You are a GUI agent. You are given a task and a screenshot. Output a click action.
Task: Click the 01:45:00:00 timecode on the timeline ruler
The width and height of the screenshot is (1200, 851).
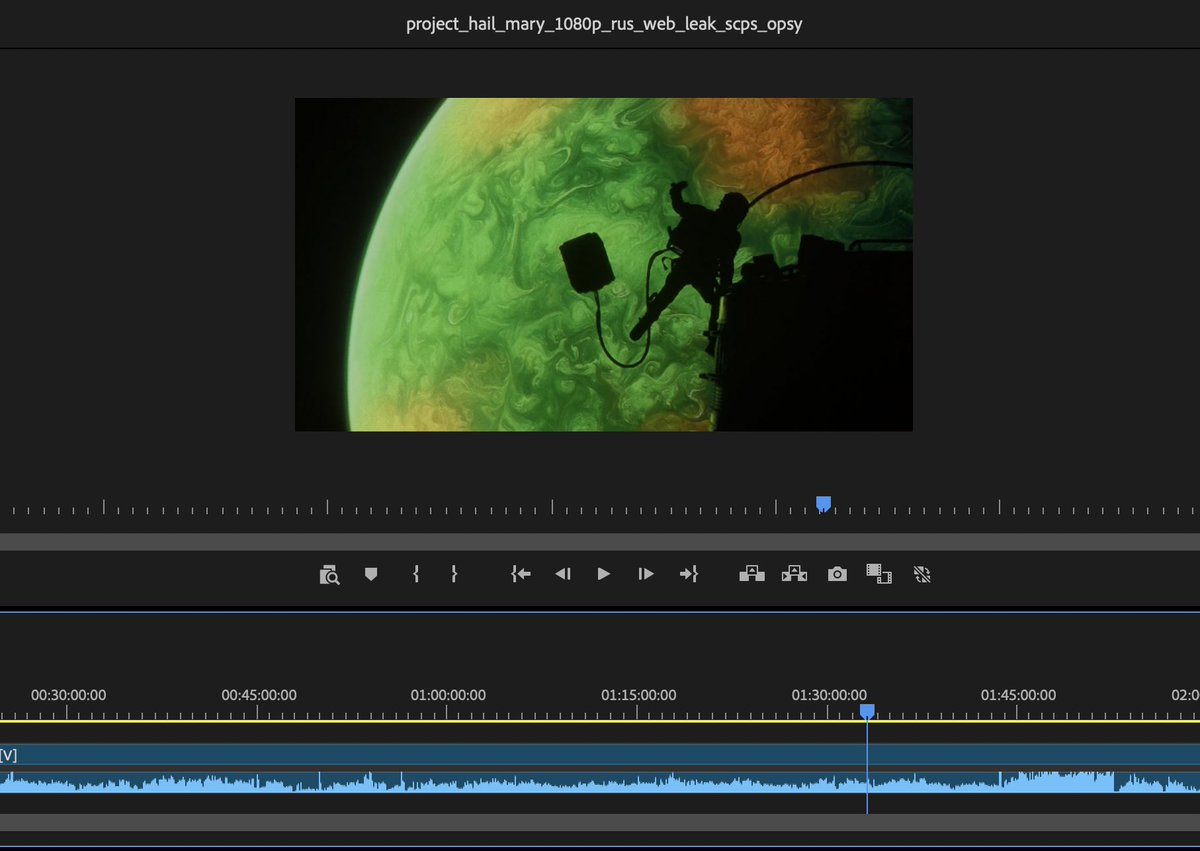1018,695
